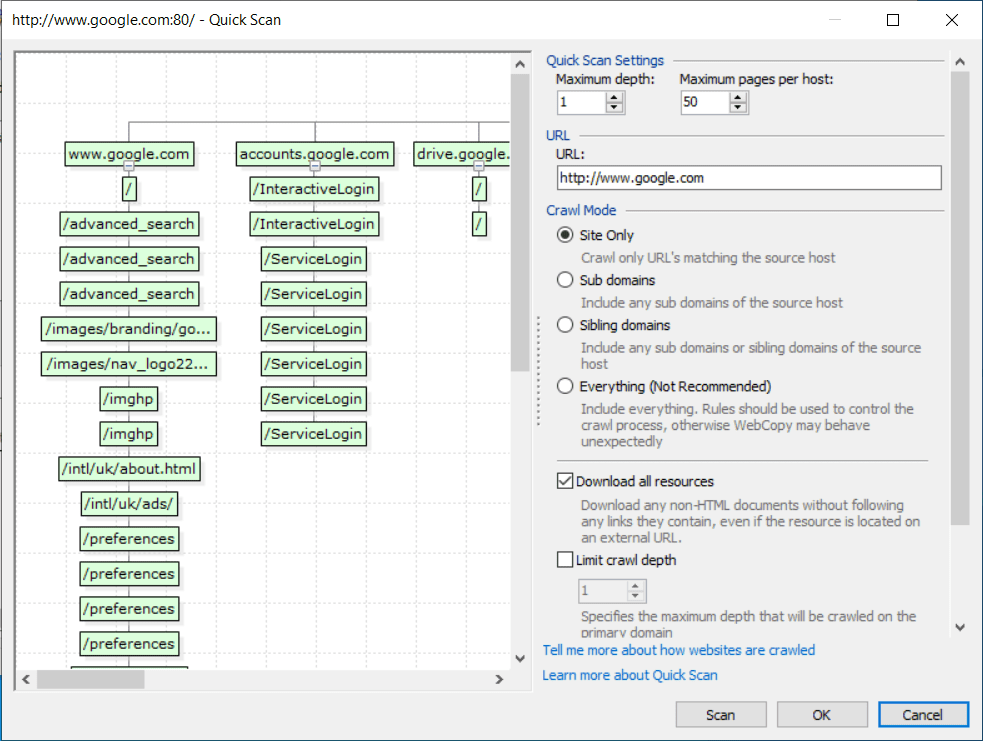Confirm with the OK button

[821, 715]
